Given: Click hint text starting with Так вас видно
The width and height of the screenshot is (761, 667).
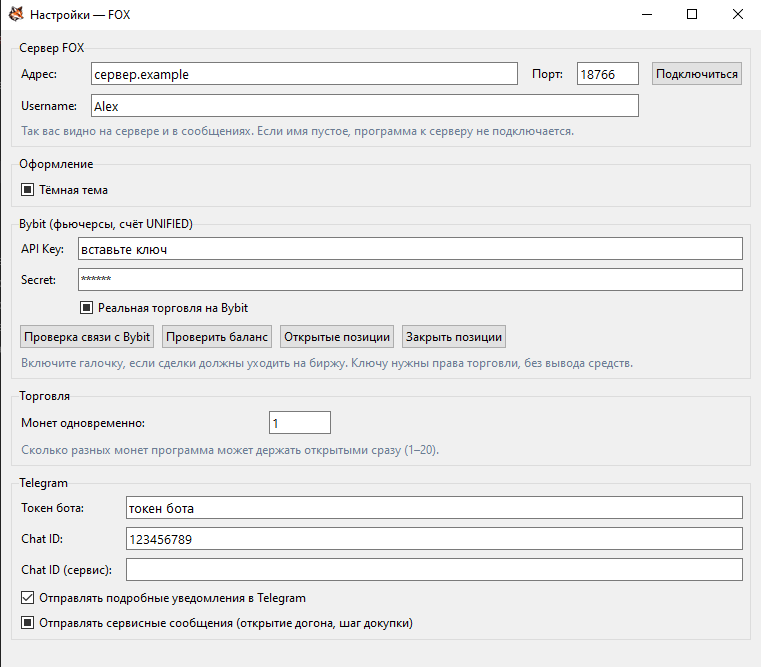Looking at the screenshot, I should click(297, 131).
